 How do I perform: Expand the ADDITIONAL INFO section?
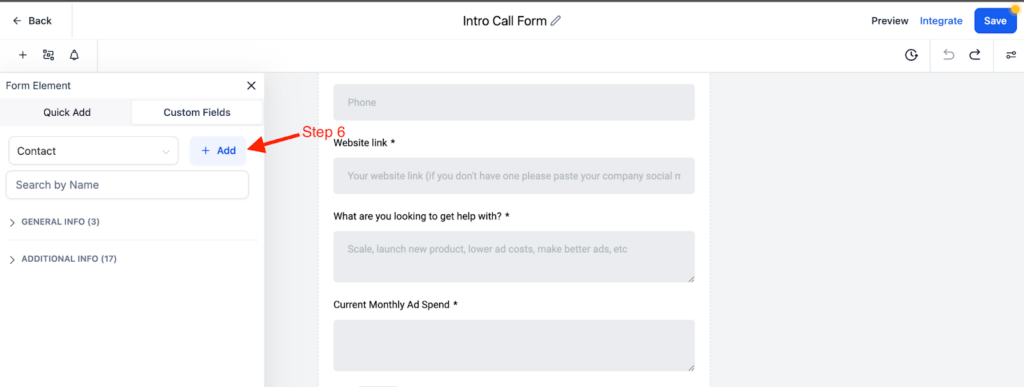(63, 259)
